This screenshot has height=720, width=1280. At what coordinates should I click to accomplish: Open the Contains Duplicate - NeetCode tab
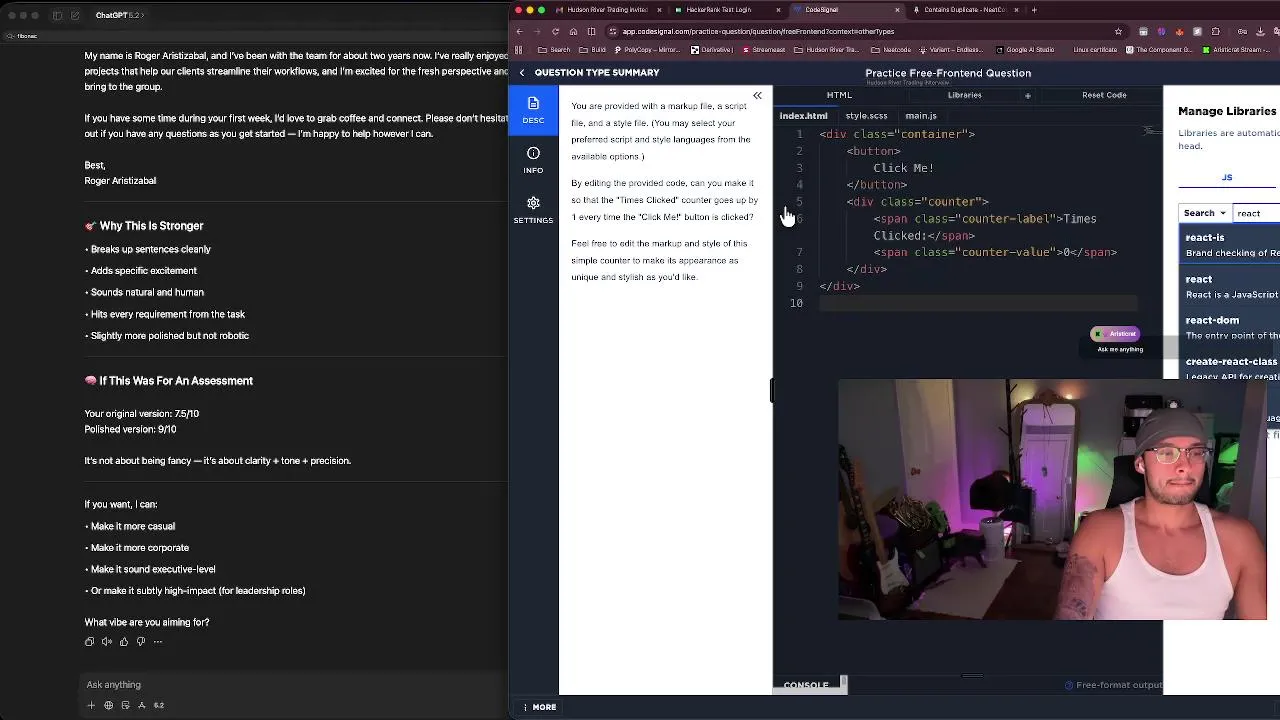(964, 10)
